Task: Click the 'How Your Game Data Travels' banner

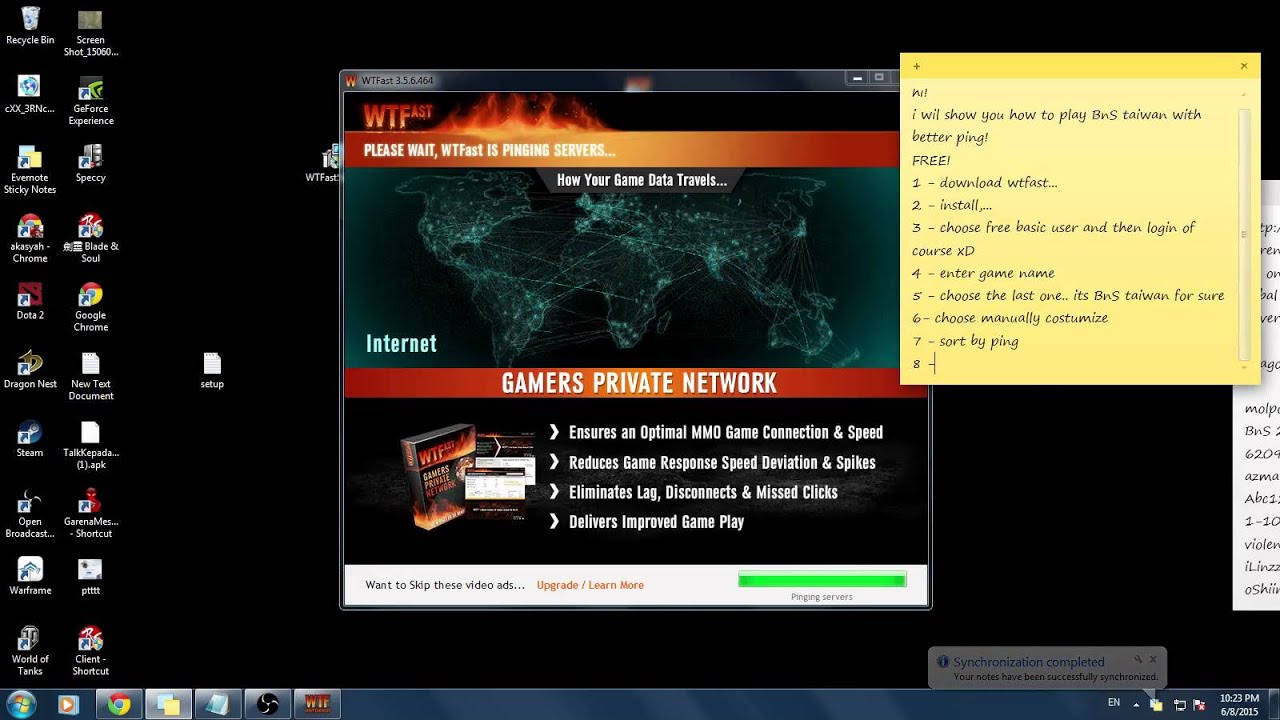Action: pos(641,180)
